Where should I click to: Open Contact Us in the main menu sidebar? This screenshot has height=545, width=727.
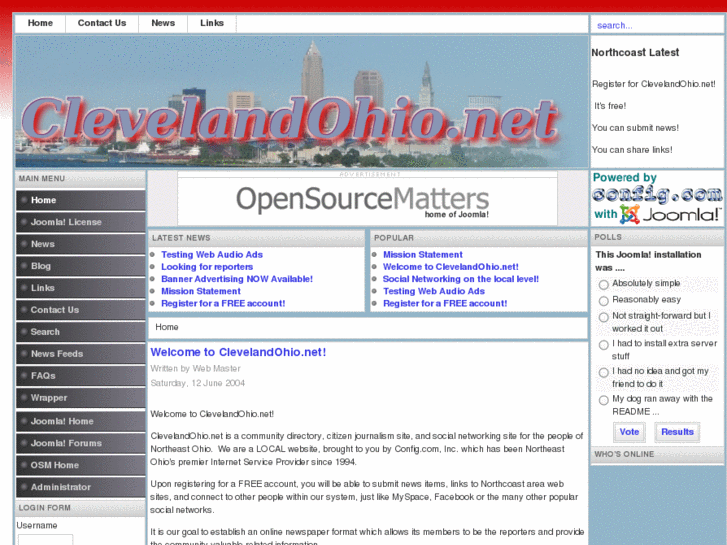(80, 310)
